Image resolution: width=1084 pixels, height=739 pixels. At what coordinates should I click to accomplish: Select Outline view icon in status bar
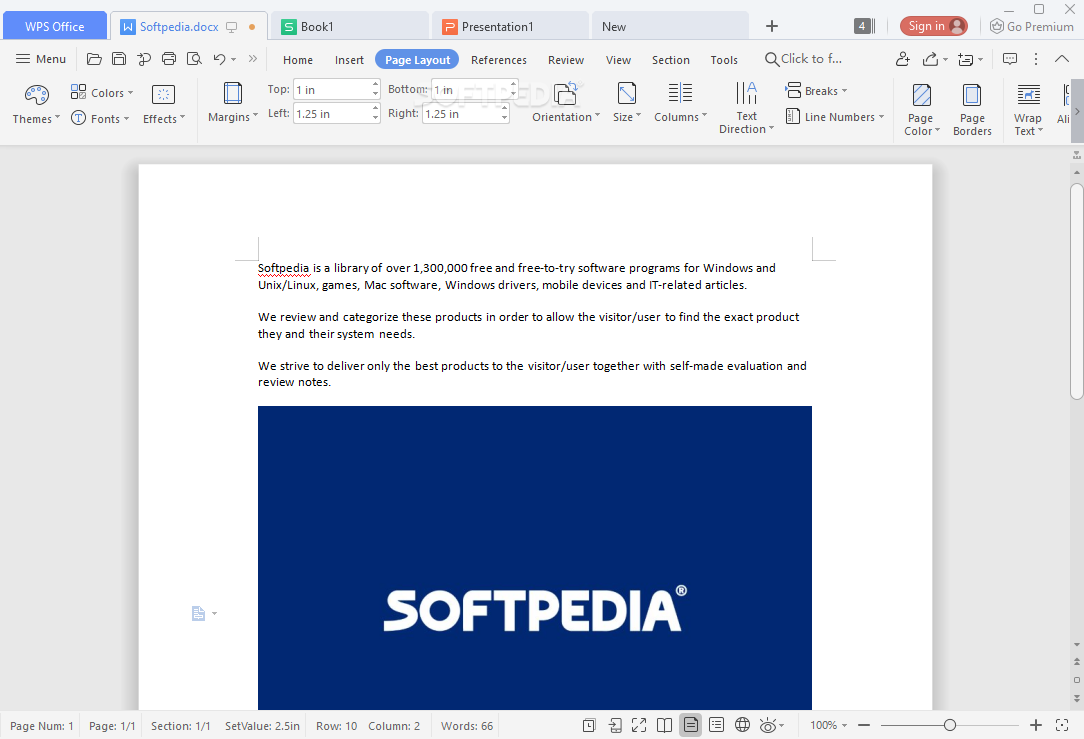(716, 724)
